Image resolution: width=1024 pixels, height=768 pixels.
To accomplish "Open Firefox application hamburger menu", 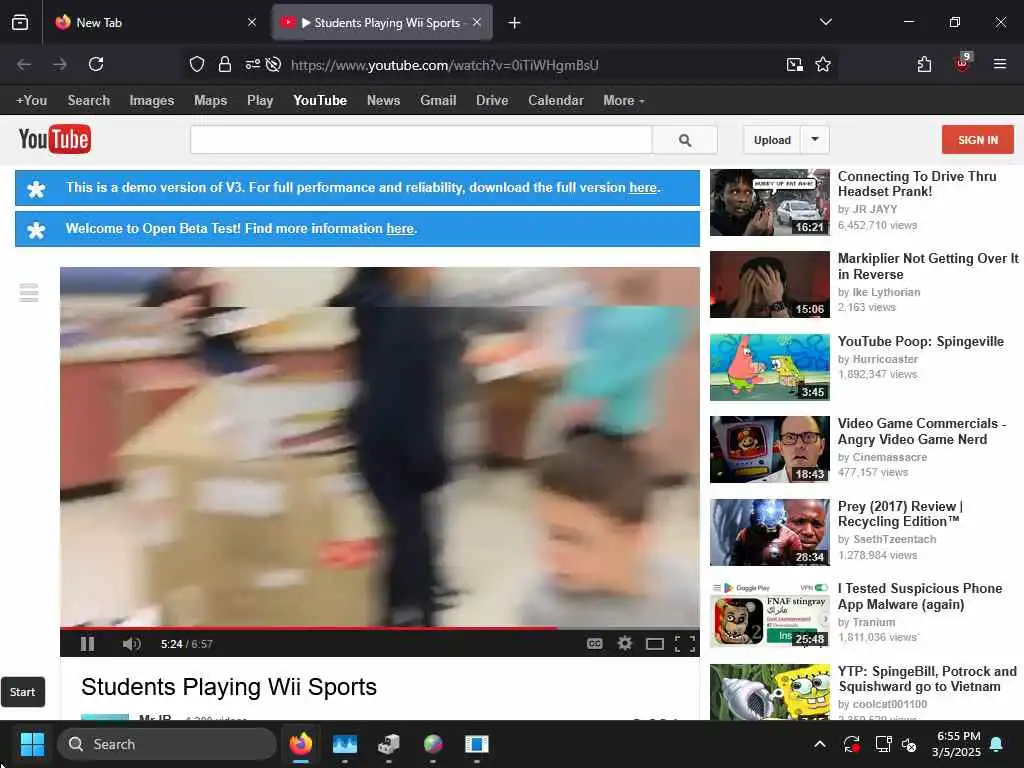I will click(1000, 64).
